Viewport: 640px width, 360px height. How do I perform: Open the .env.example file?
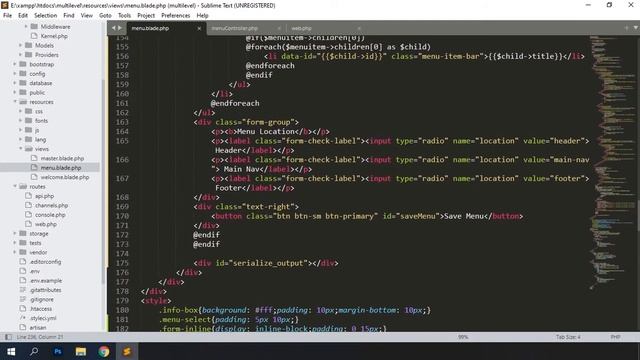click(x=45, y=280)
